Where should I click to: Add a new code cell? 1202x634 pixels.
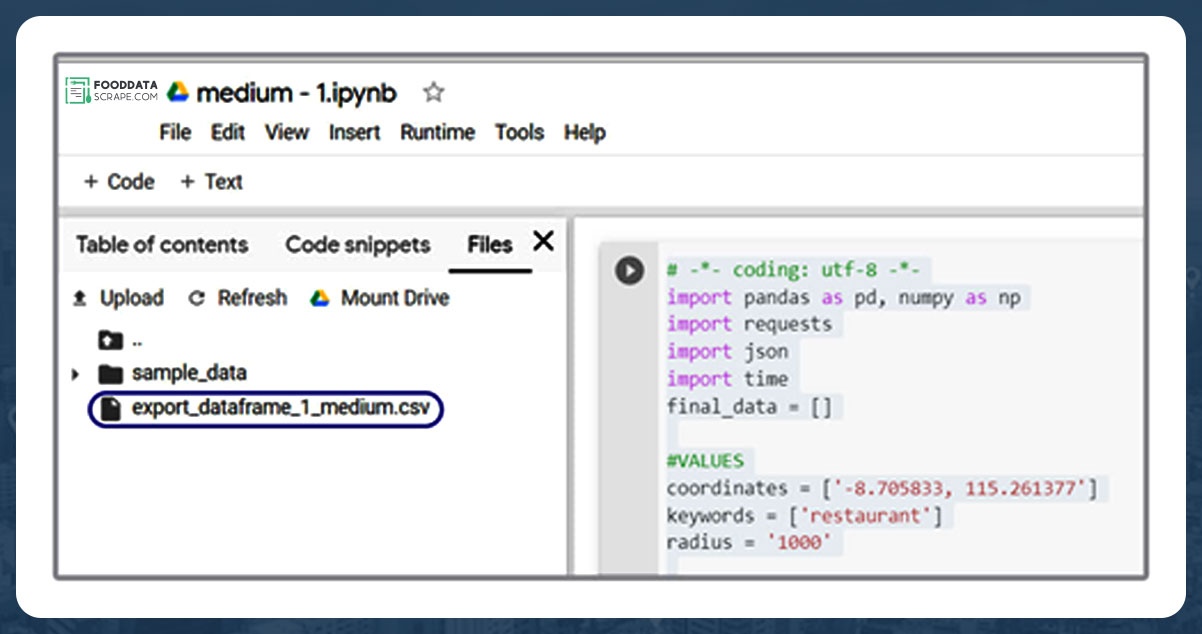click(x=117, y=181)
